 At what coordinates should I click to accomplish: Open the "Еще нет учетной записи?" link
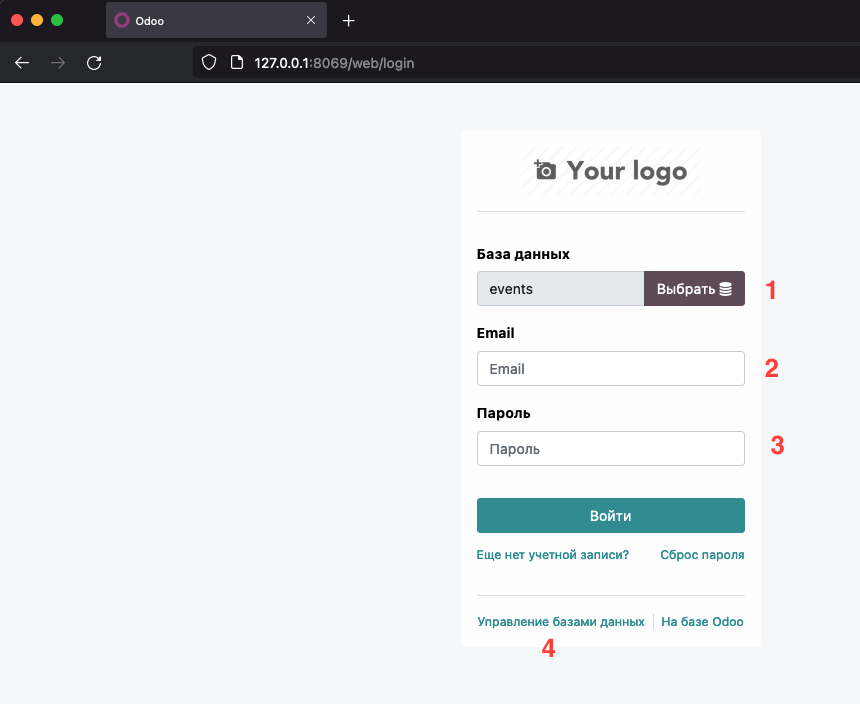(553, 555)
